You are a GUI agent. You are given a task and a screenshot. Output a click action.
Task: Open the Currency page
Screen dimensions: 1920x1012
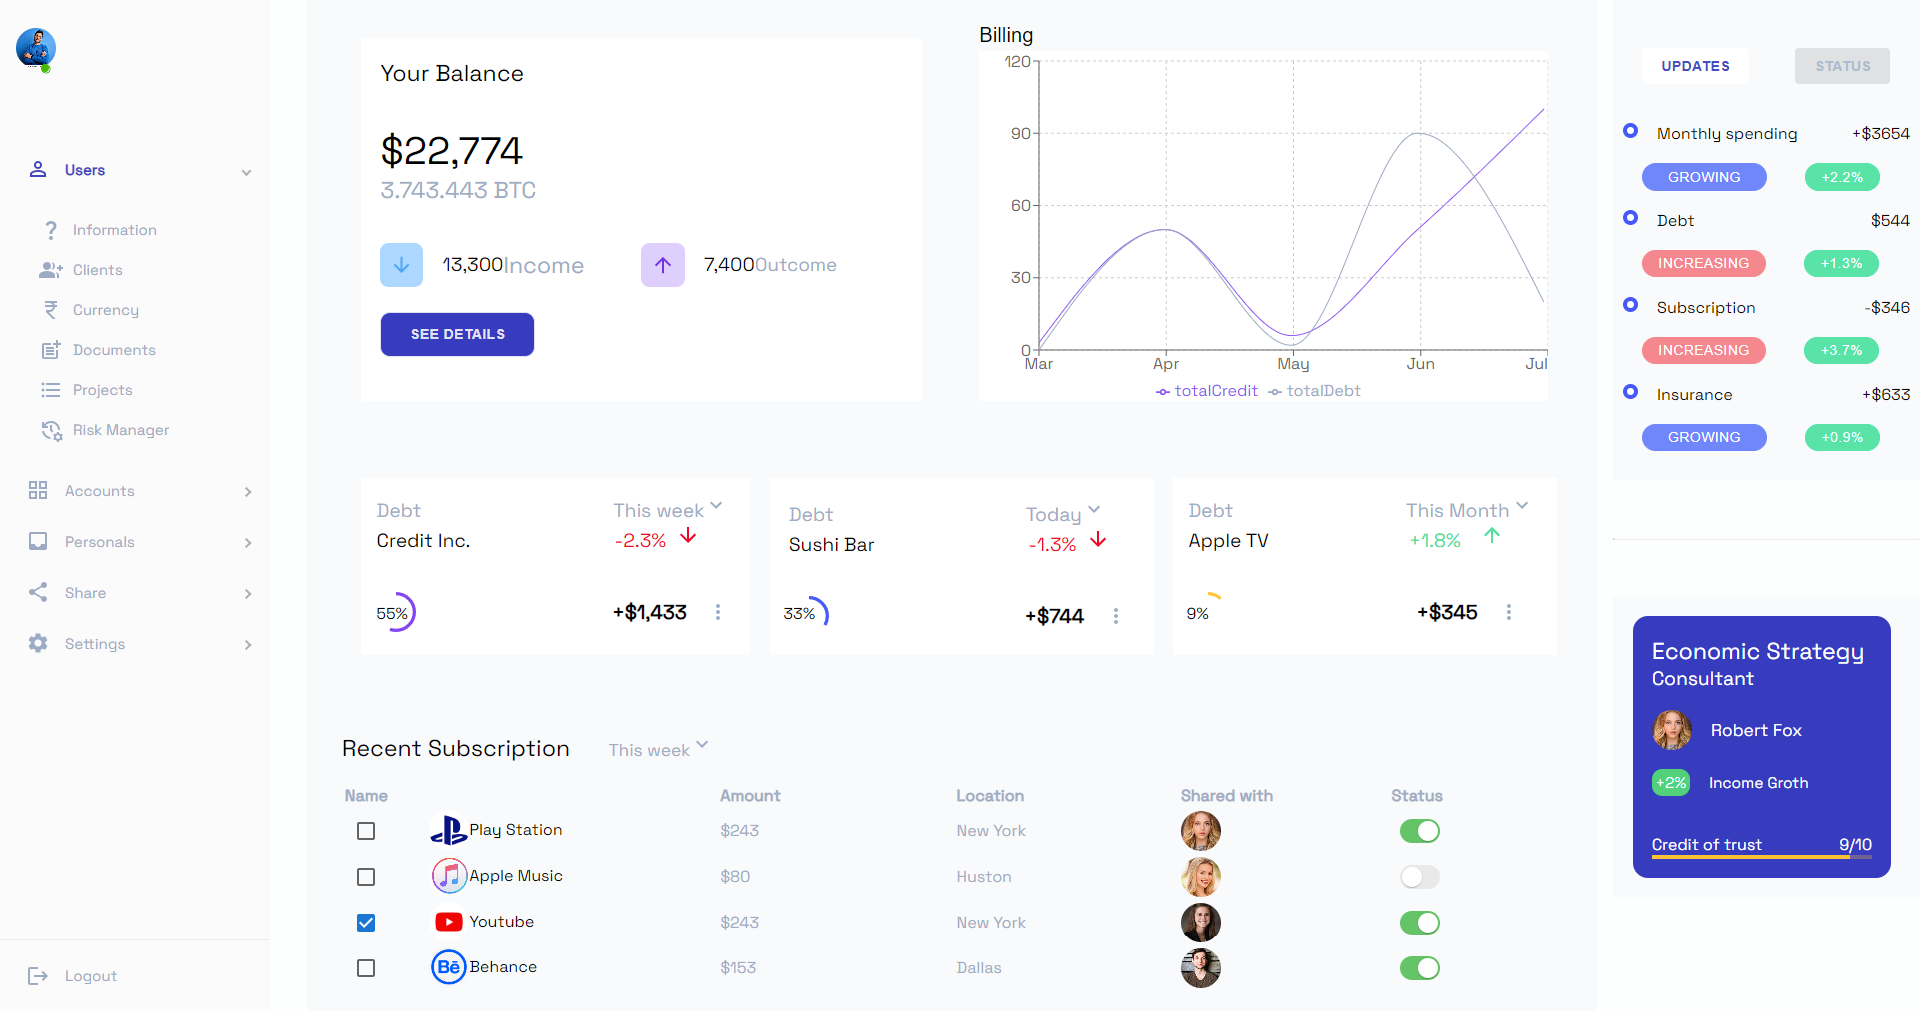(x=105, y=309)
